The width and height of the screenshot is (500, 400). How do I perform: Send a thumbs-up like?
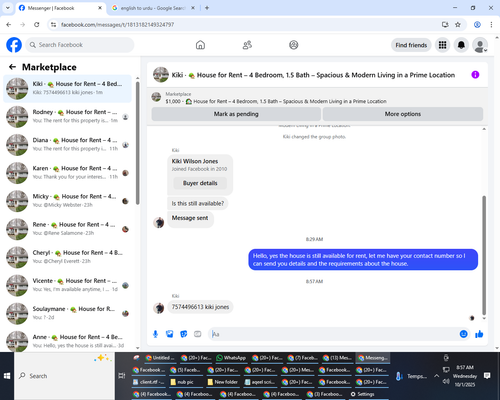(479, 334)
